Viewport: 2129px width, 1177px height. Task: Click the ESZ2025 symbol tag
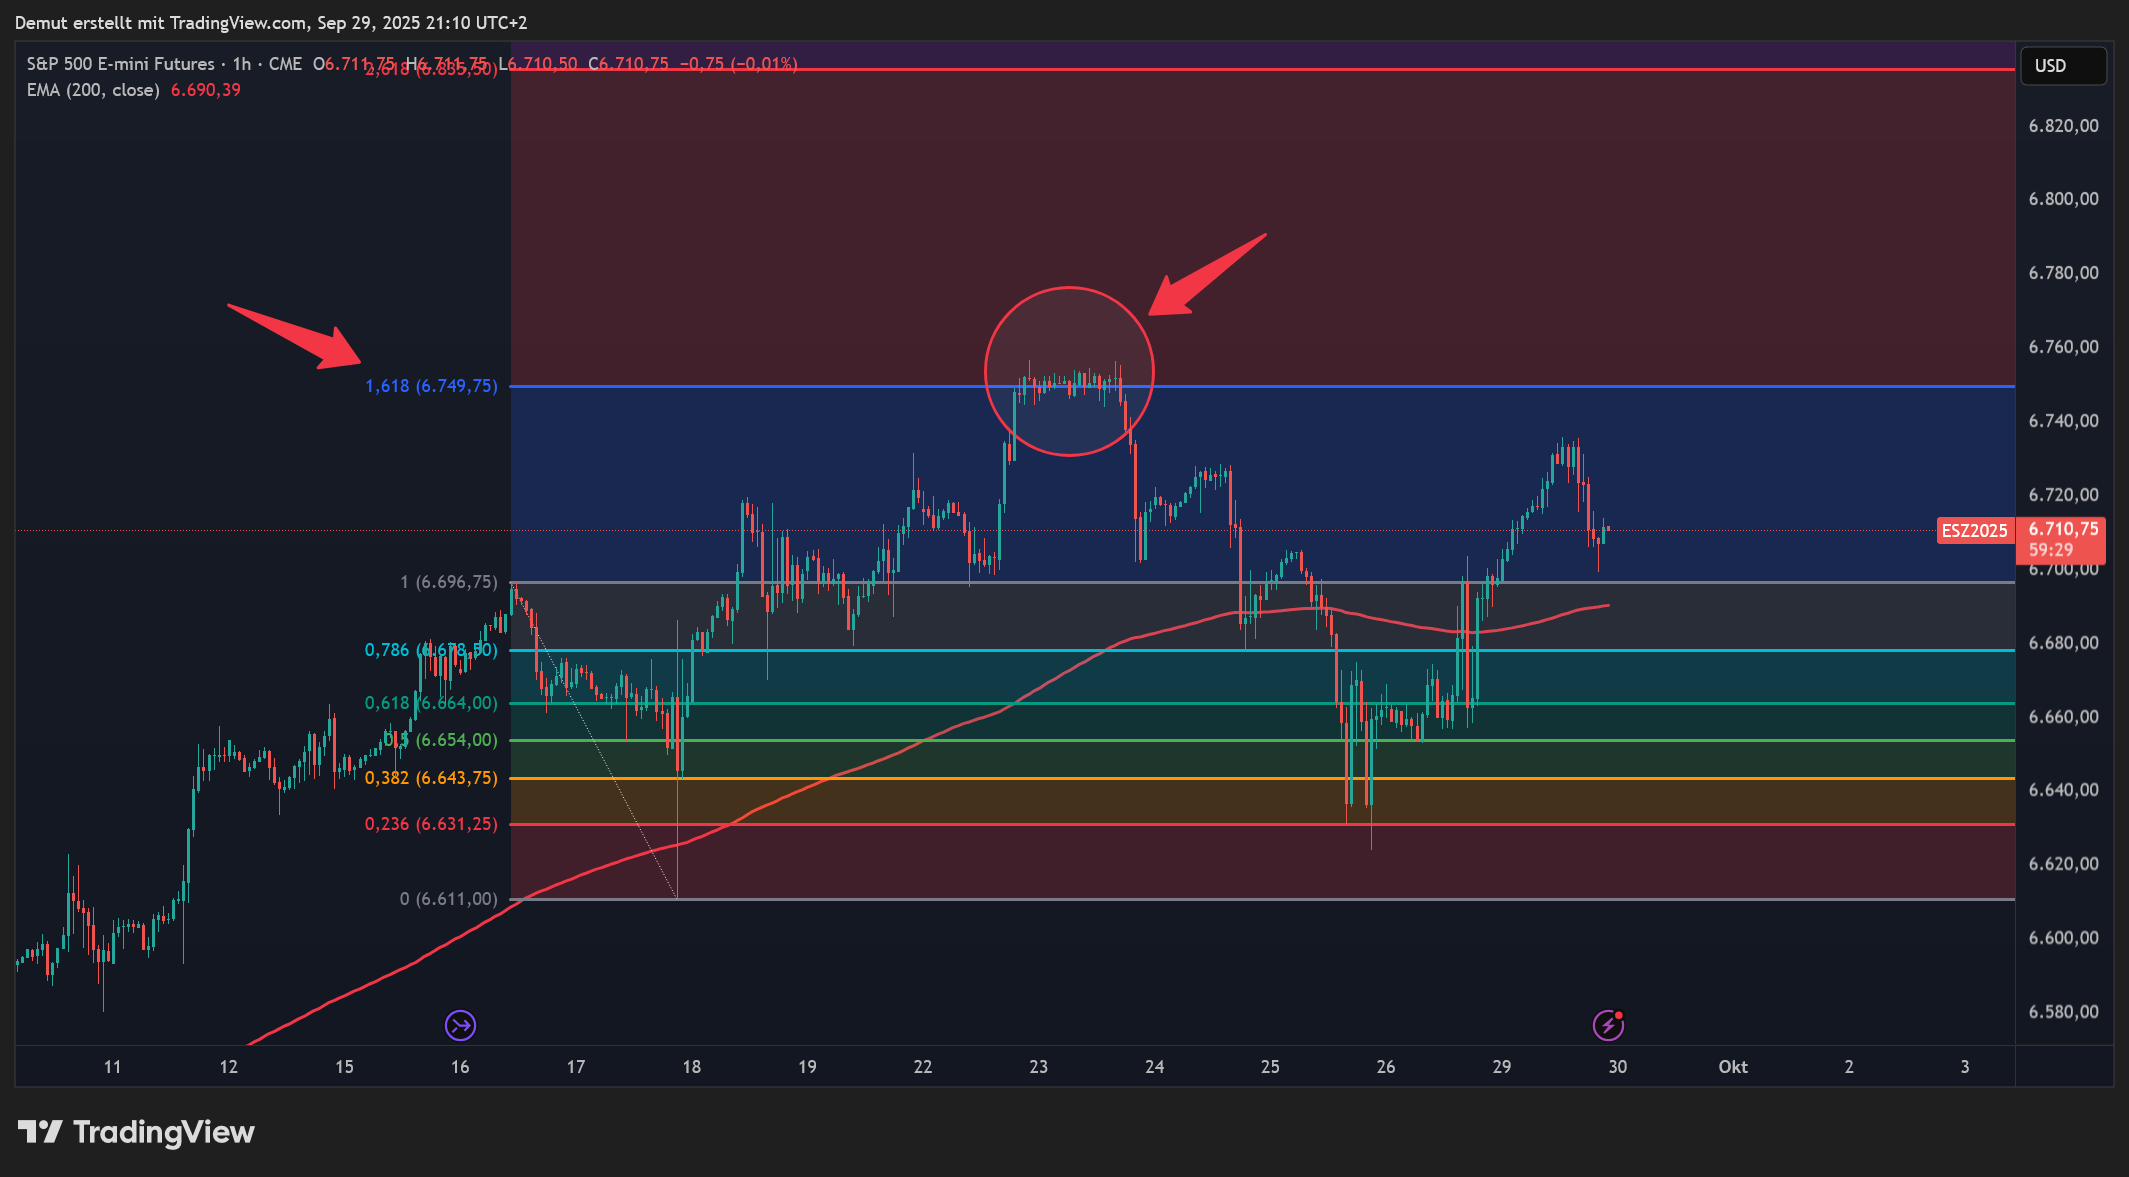click(x=1974, y=530)
